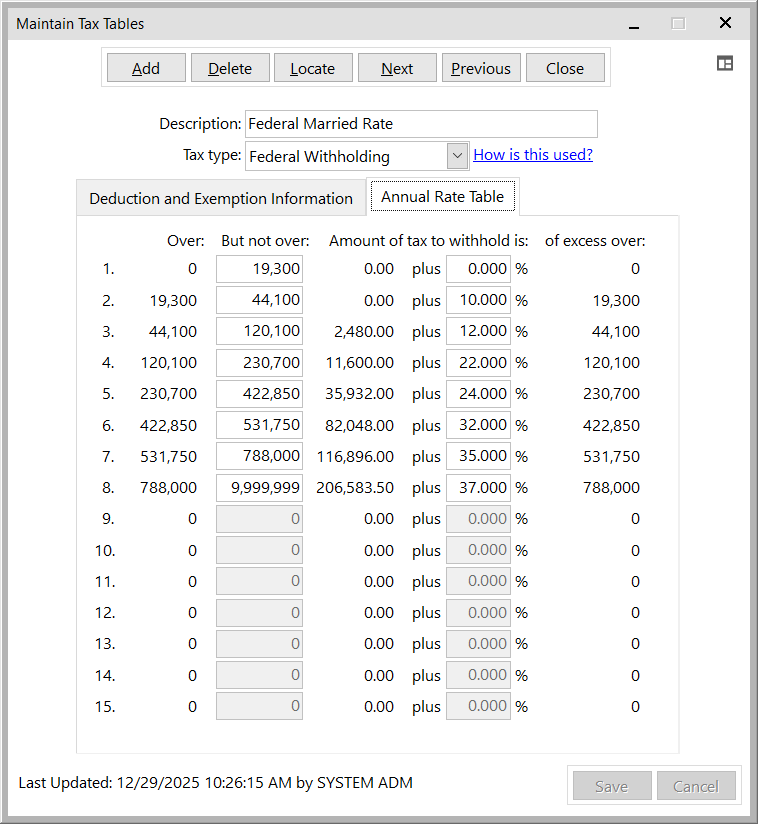Viewport: 758px width, 824px height.
Task: Click the Close toolbar button
Action: tap(565, 68)
